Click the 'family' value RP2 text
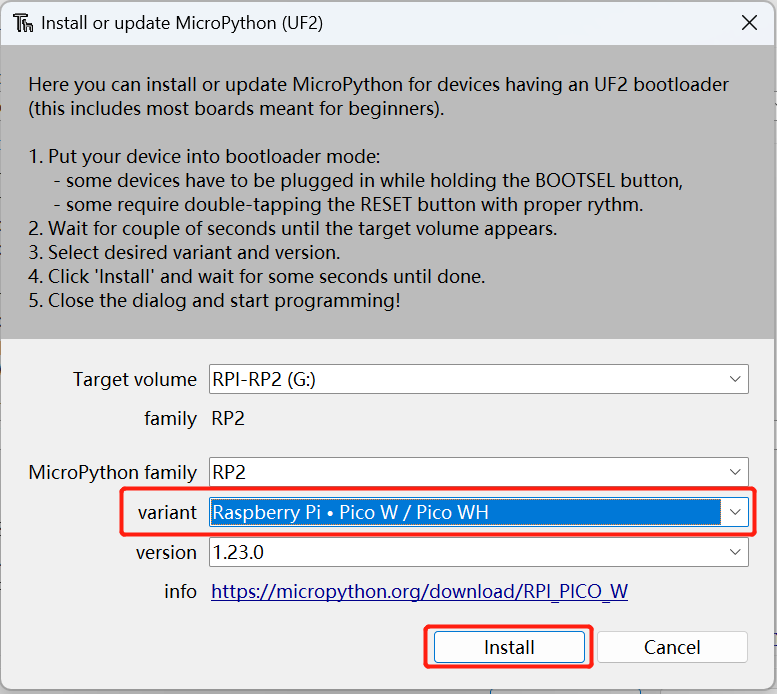Screen dimensions: 777x694 [228, 419]
